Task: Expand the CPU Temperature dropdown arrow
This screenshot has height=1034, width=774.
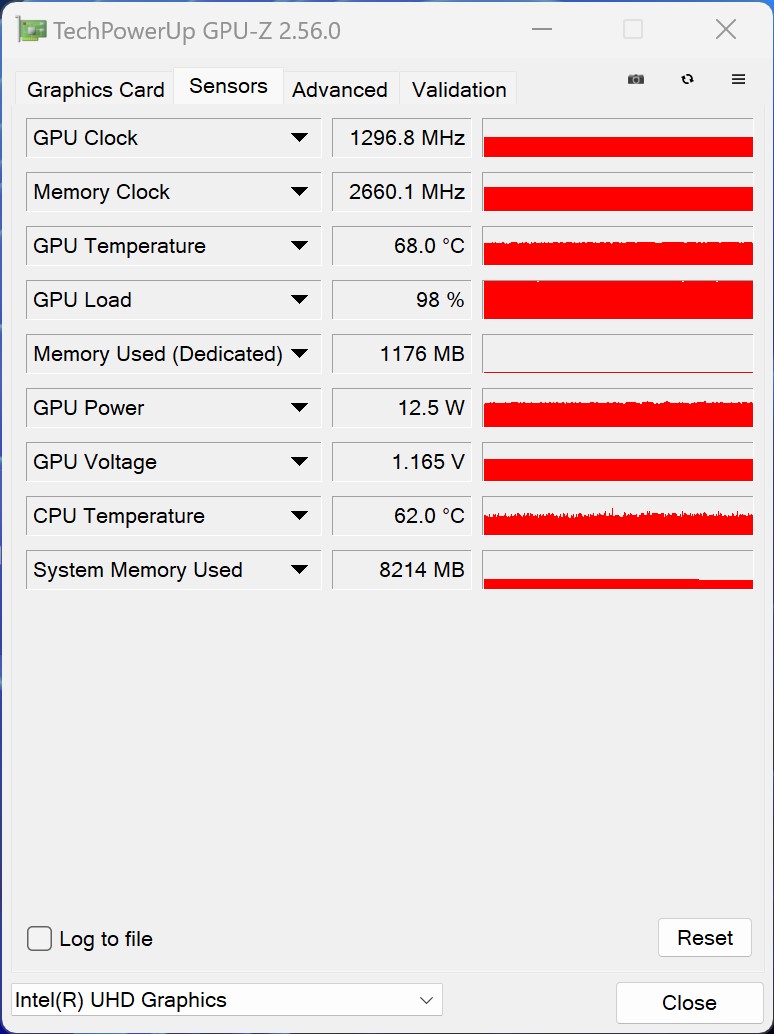Action: [299, 516]
